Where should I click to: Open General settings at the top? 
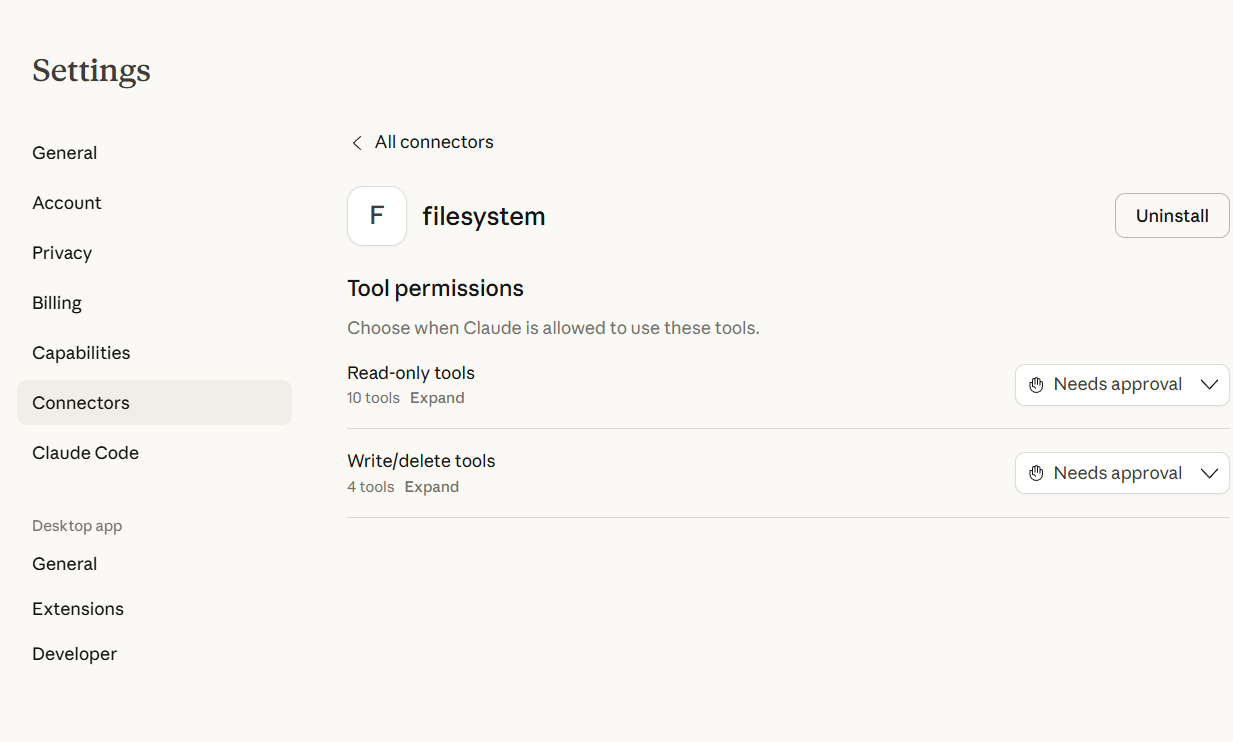tap(65, 153)
